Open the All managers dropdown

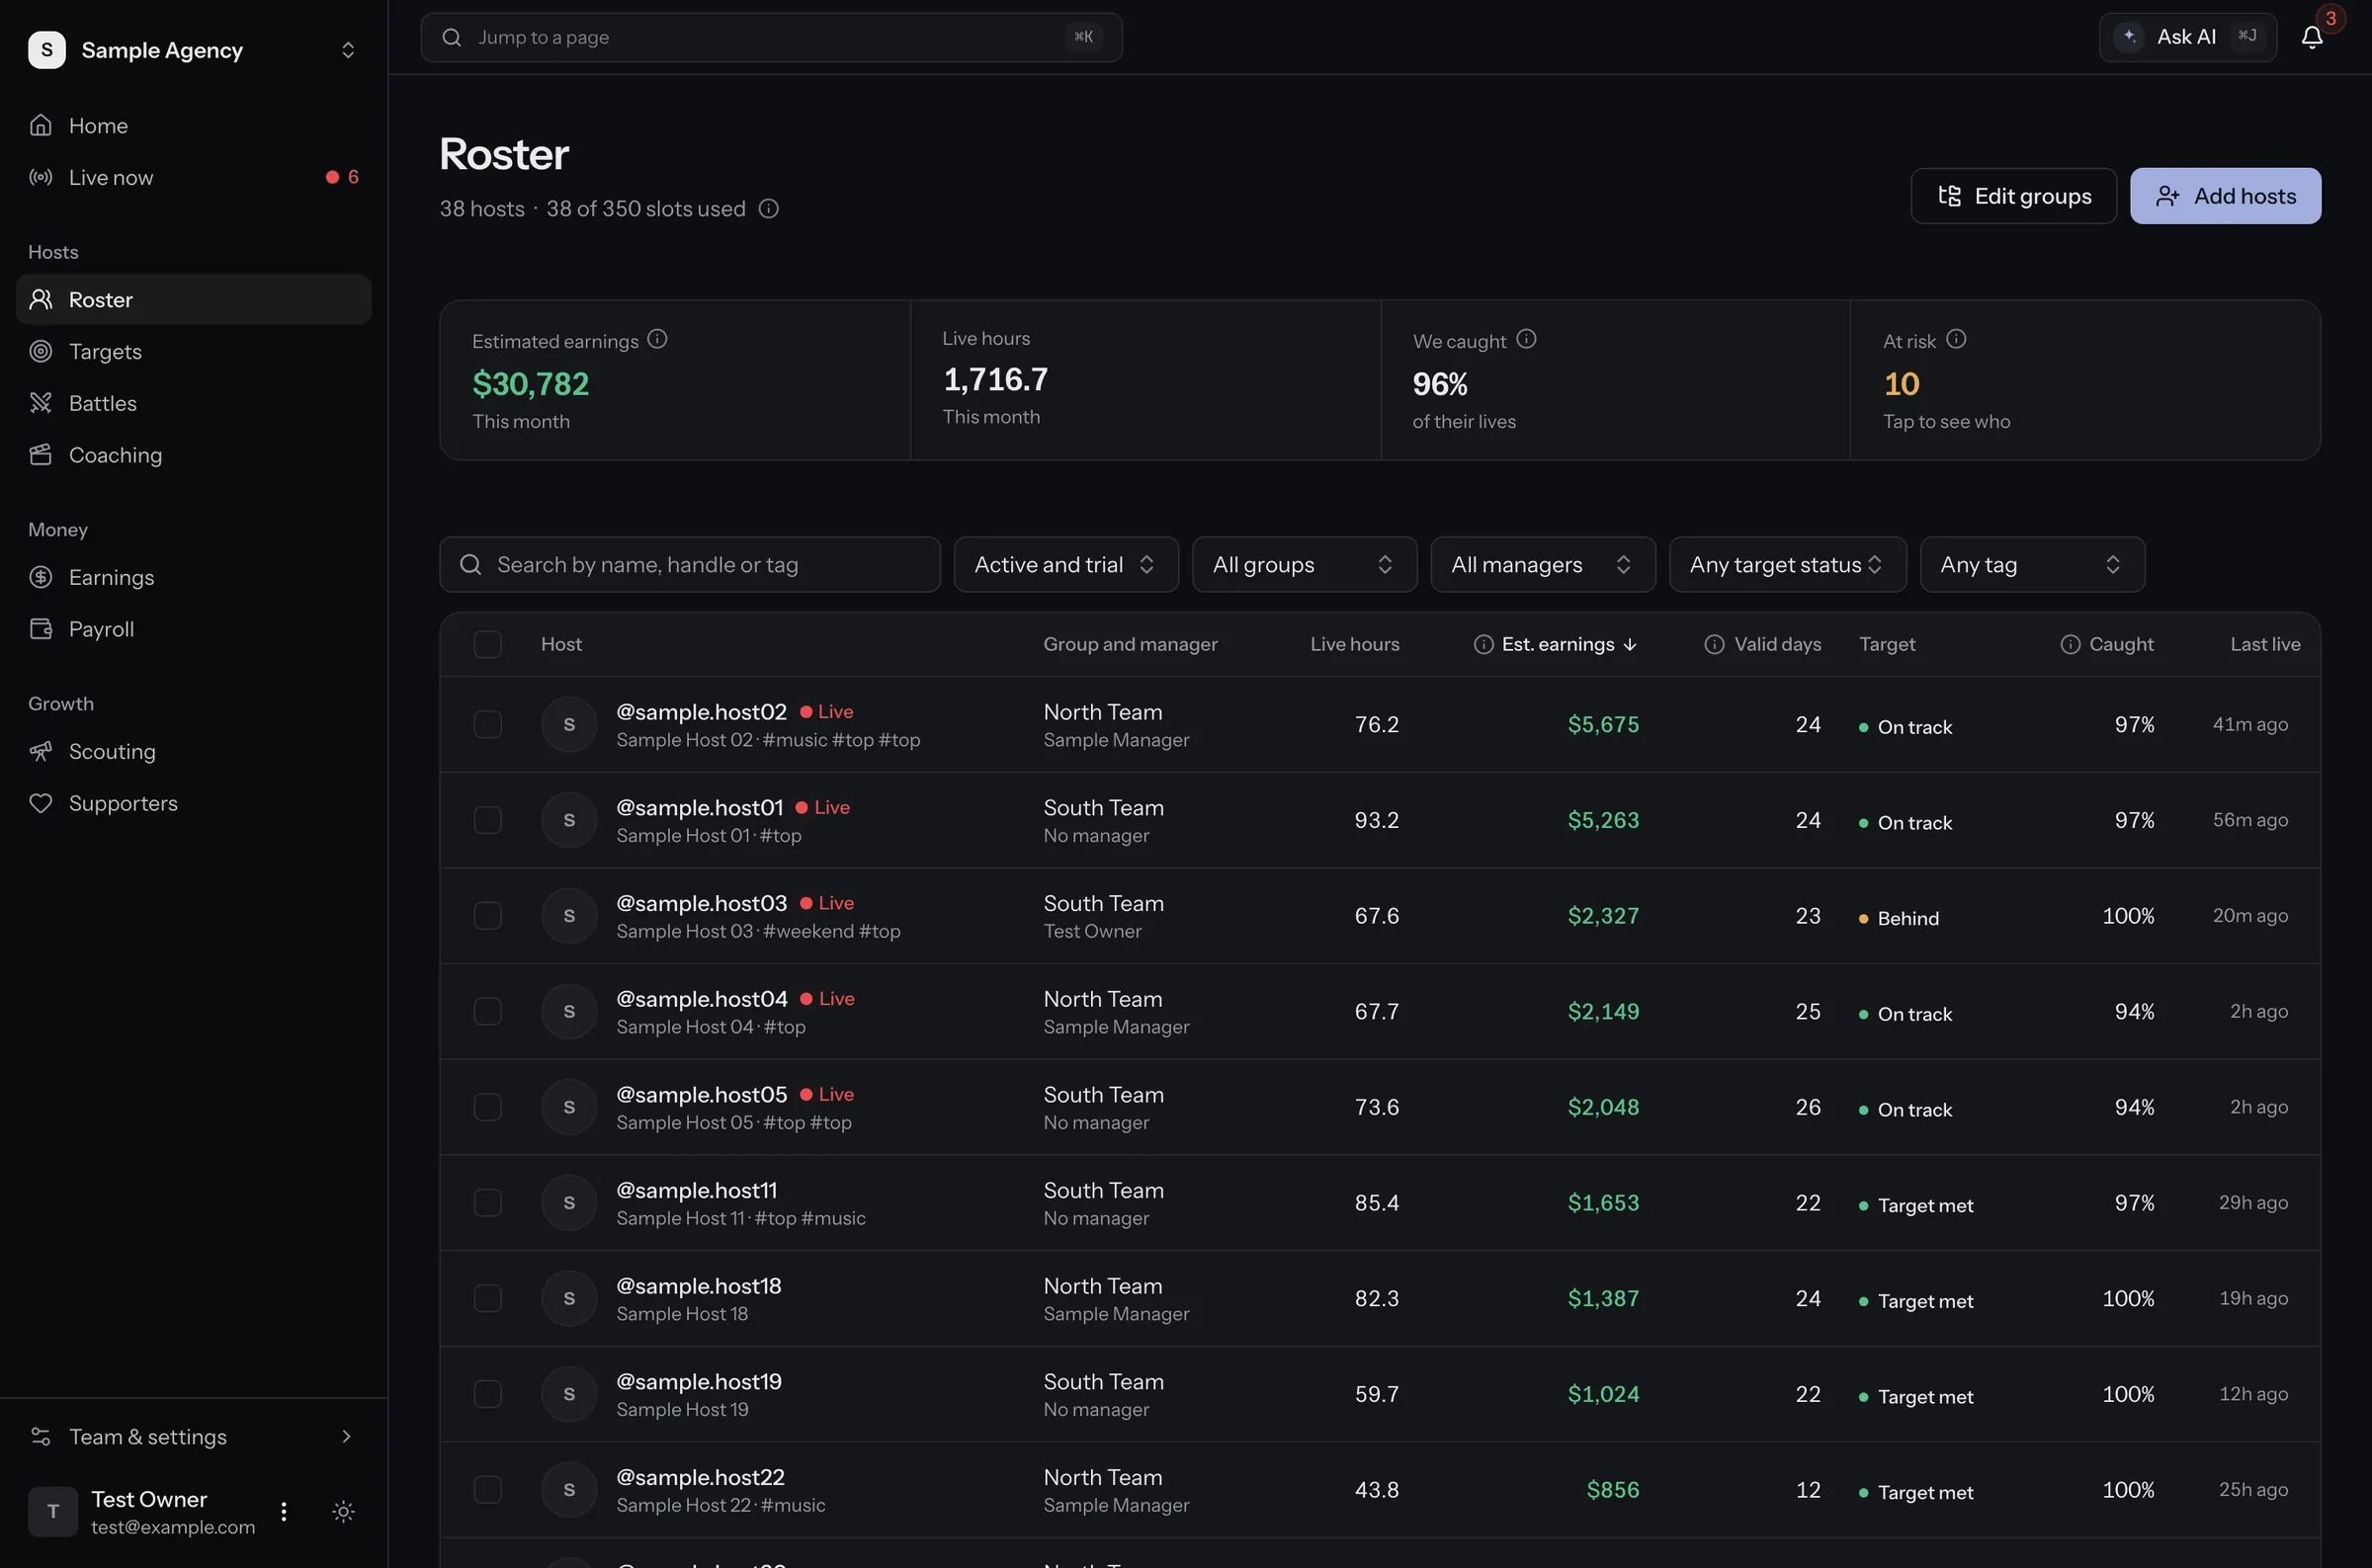click(x=1542, y=564)
